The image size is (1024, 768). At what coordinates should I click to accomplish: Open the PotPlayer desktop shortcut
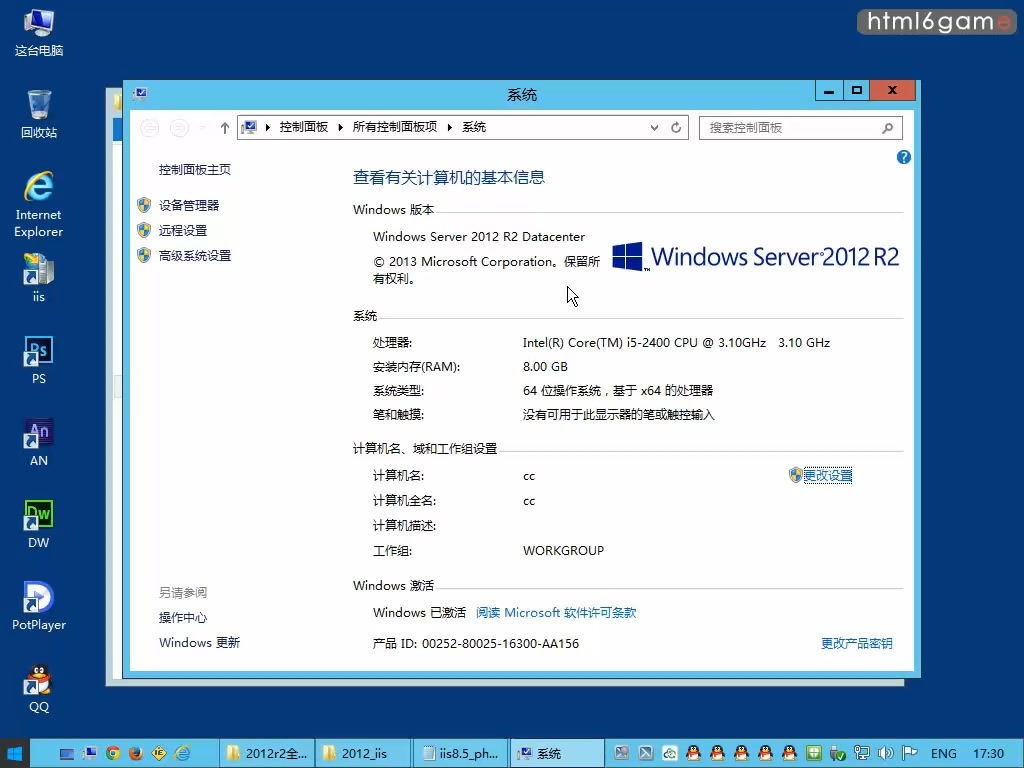pos(39,606)
